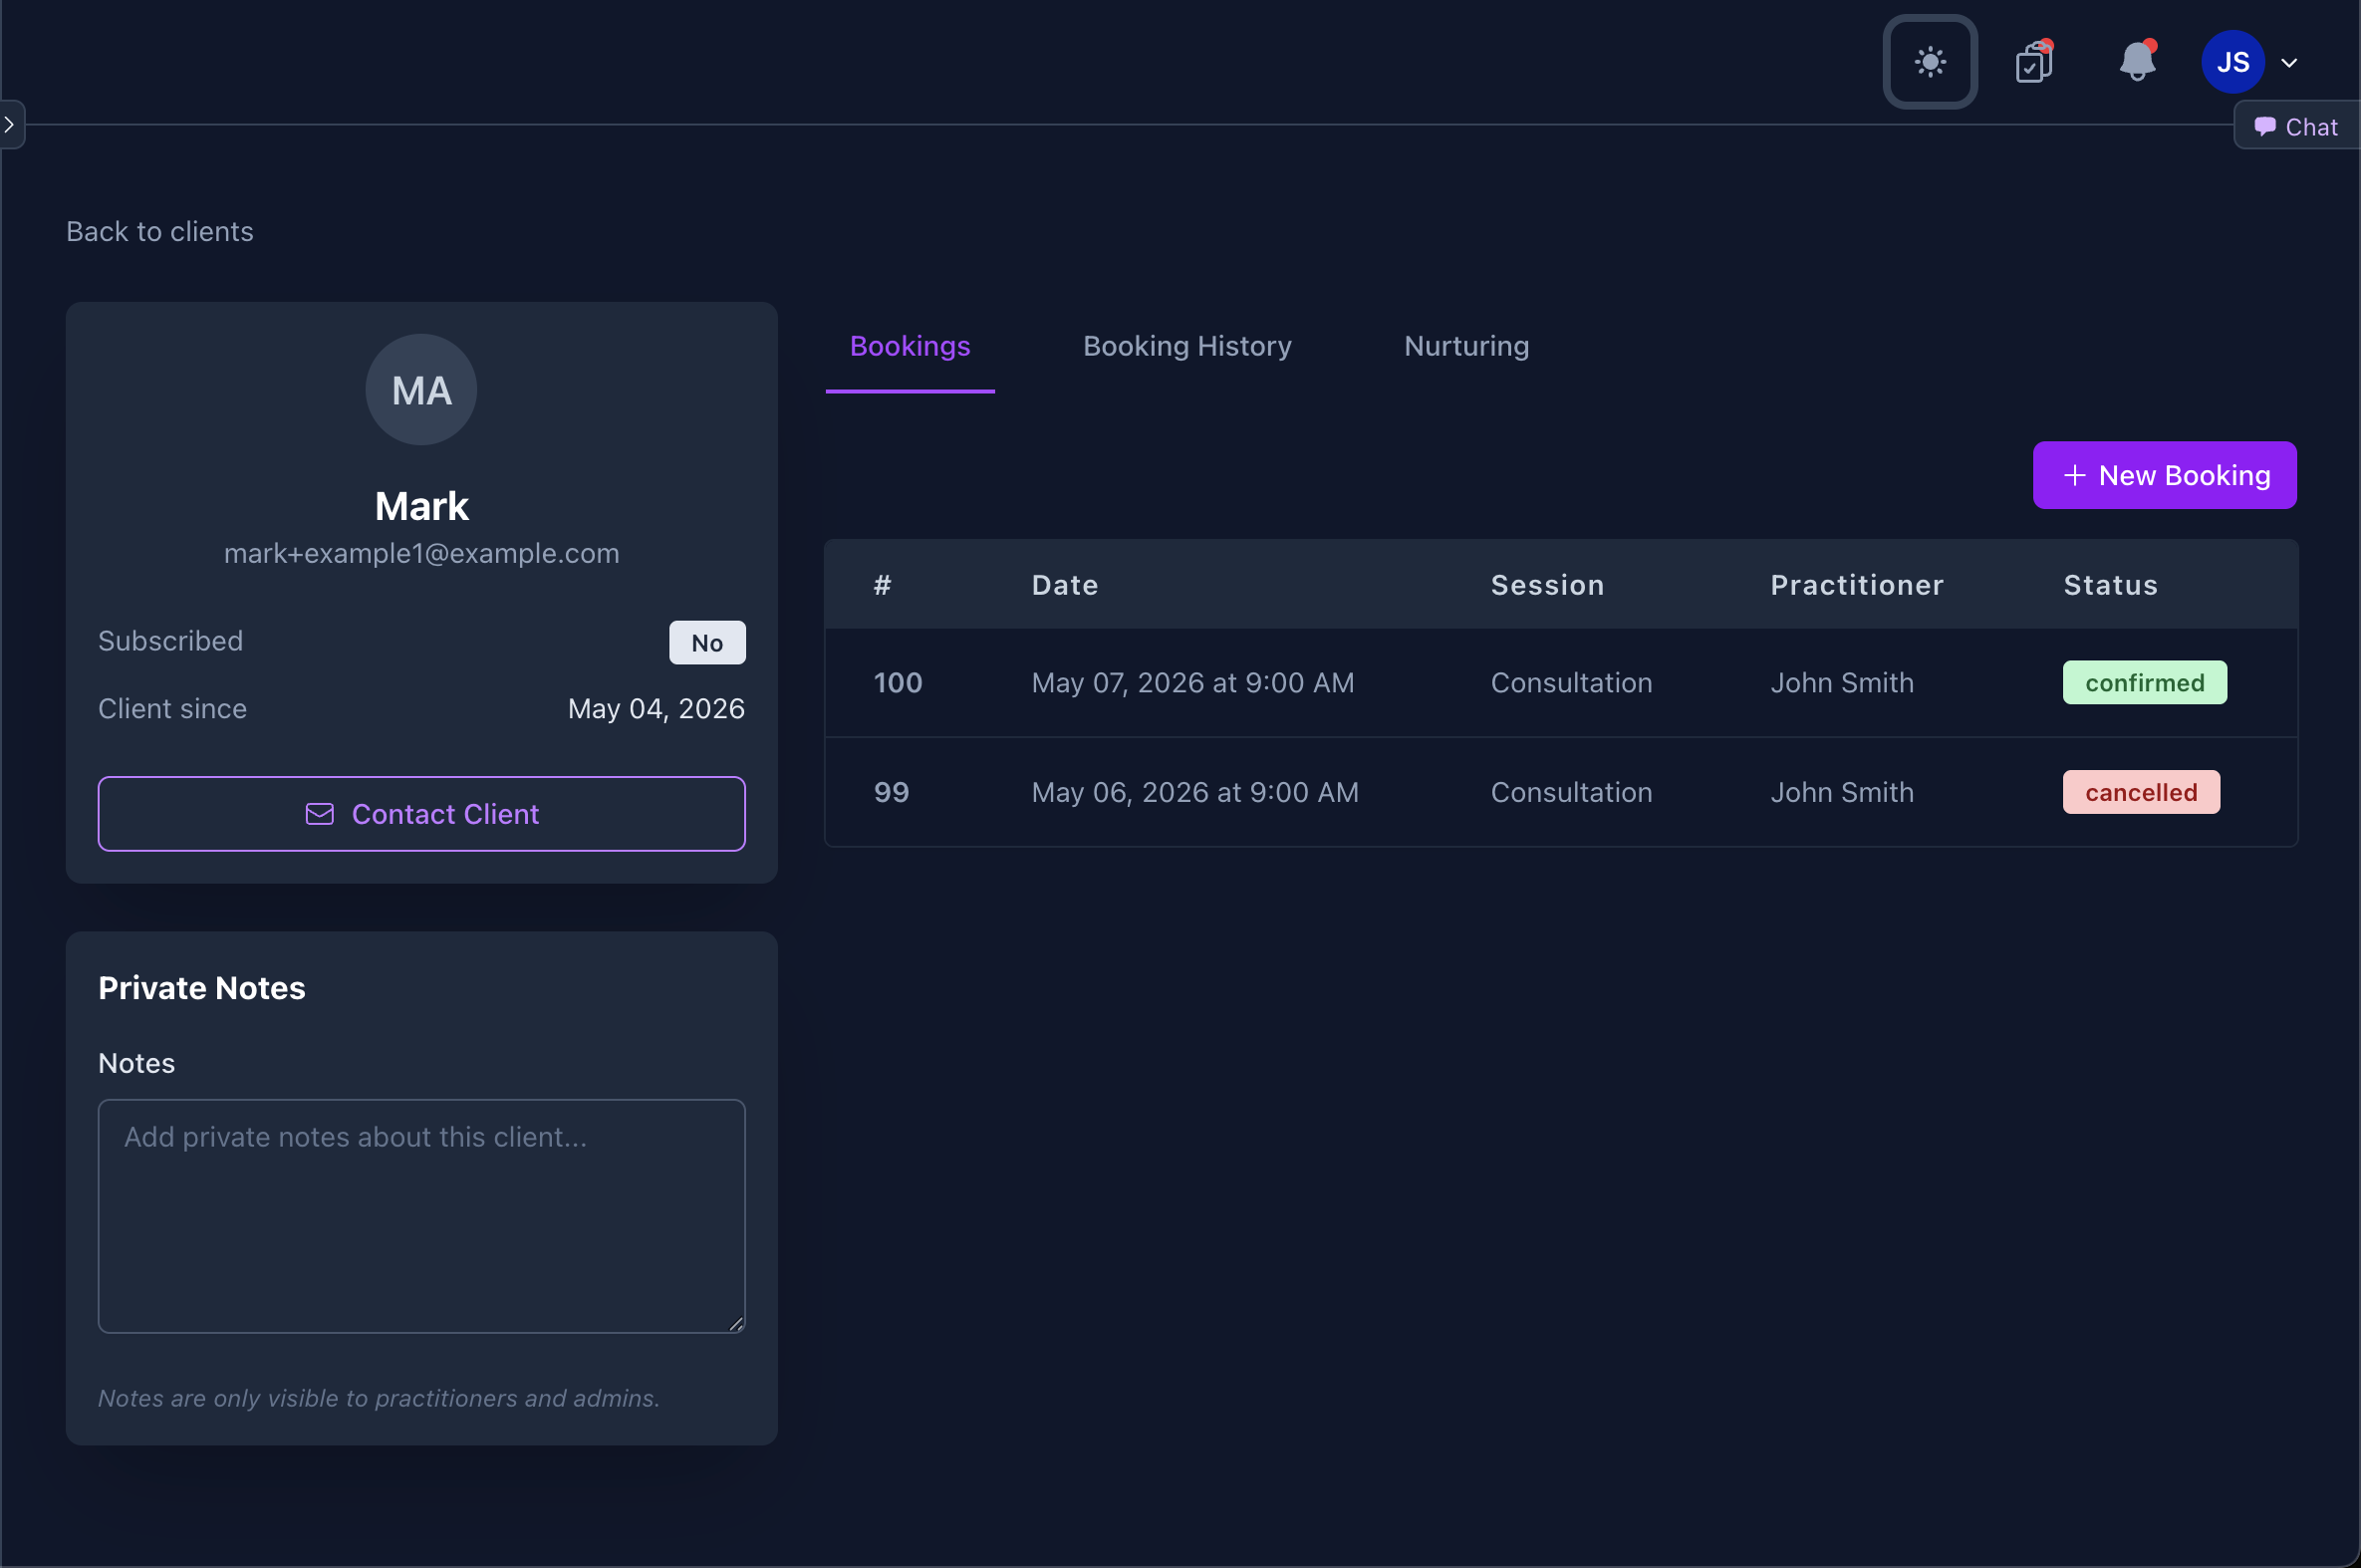
Task: Click the cancelled status badge on booking 99
Action: coord(2140,793)
